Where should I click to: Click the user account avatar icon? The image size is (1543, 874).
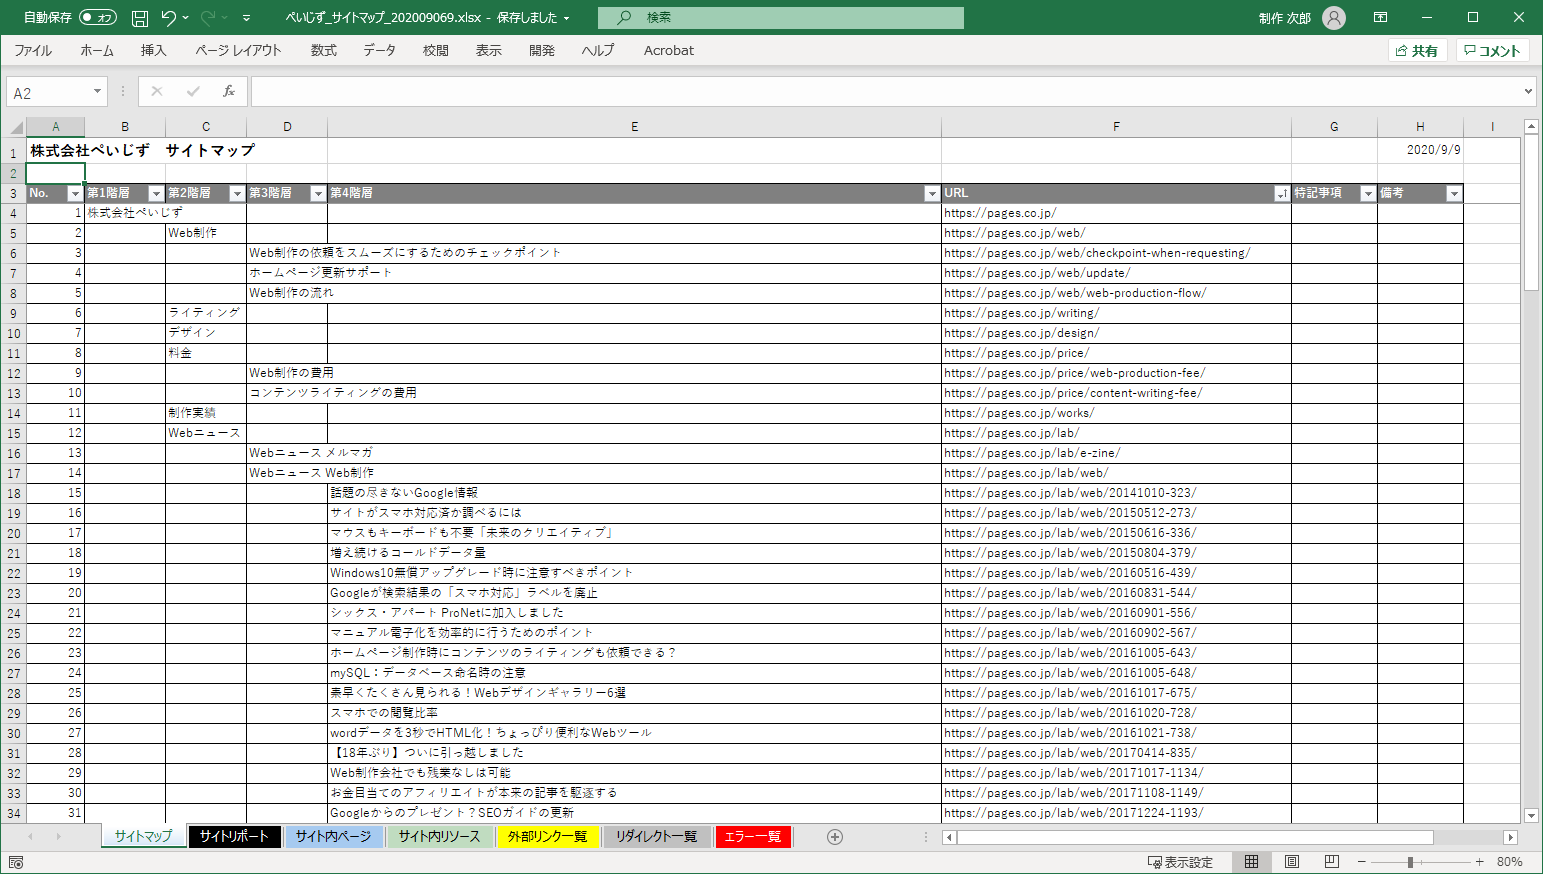click(x=1334, y=18)
